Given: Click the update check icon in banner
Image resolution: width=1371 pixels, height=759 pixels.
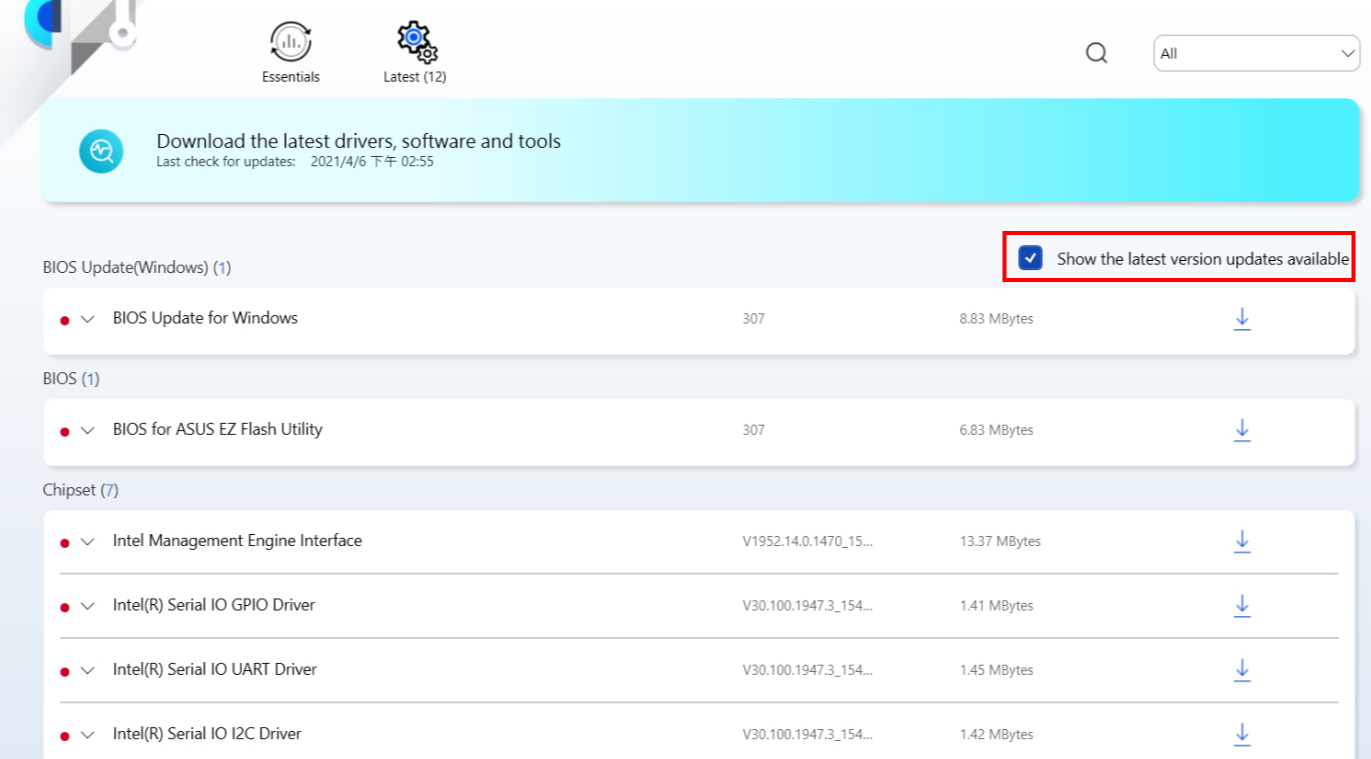Looking at the screenshot, I should pos(101,151).
